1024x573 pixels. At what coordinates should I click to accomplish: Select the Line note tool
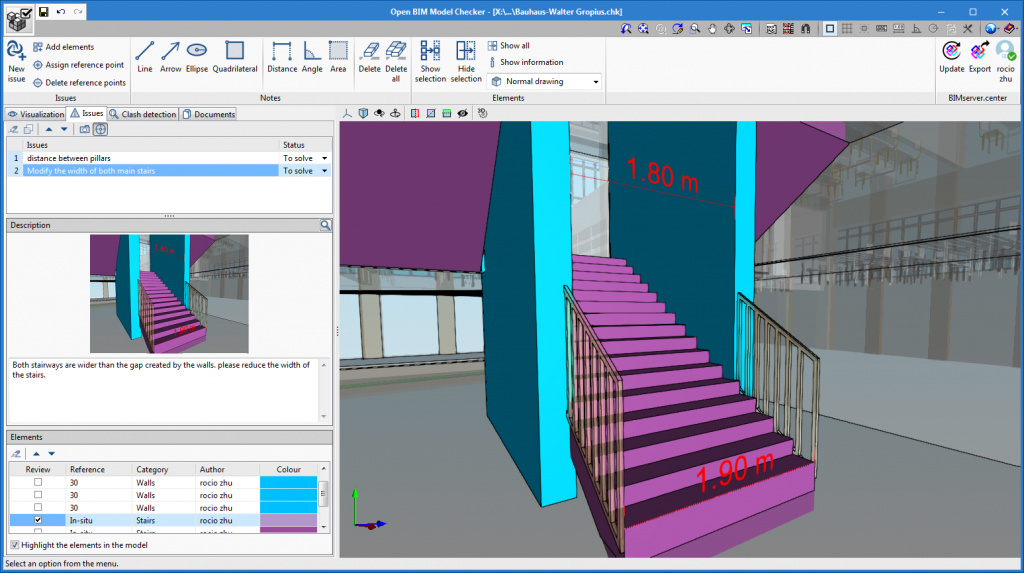tap(144, 57)
